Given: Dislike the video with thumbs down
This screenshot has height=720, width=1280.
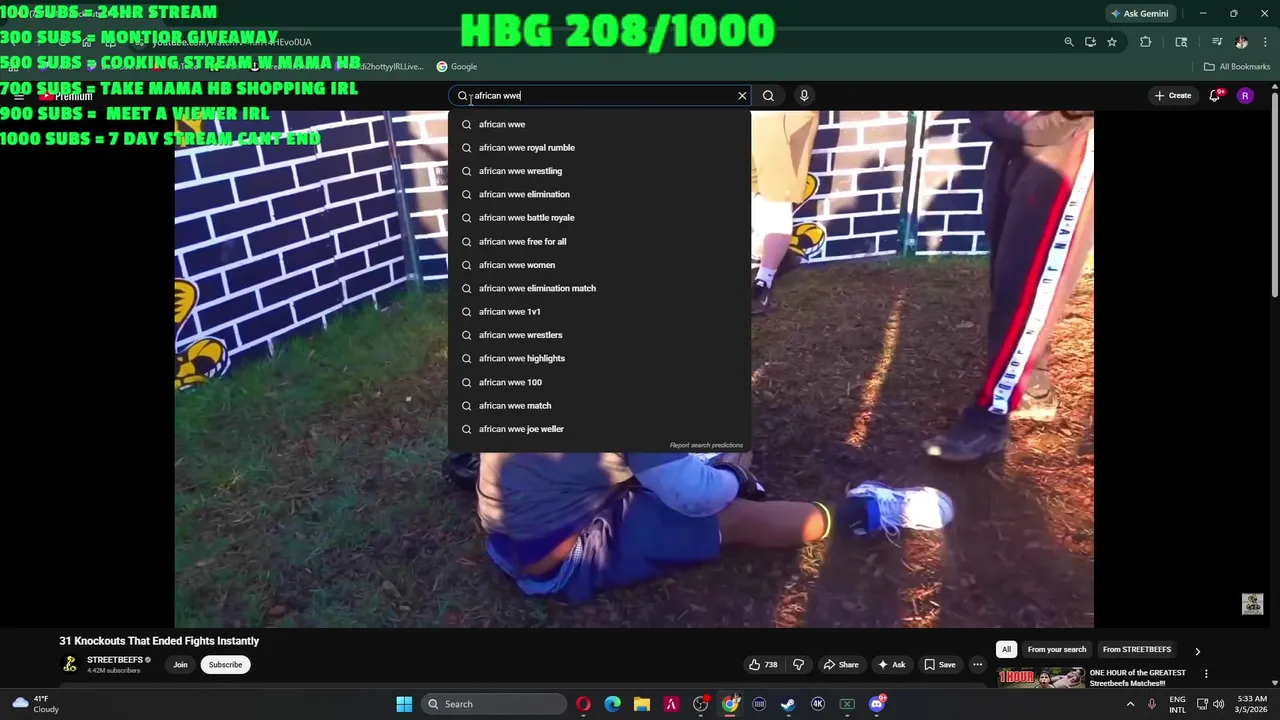Looking at the screenshot, I should point(798,665).
